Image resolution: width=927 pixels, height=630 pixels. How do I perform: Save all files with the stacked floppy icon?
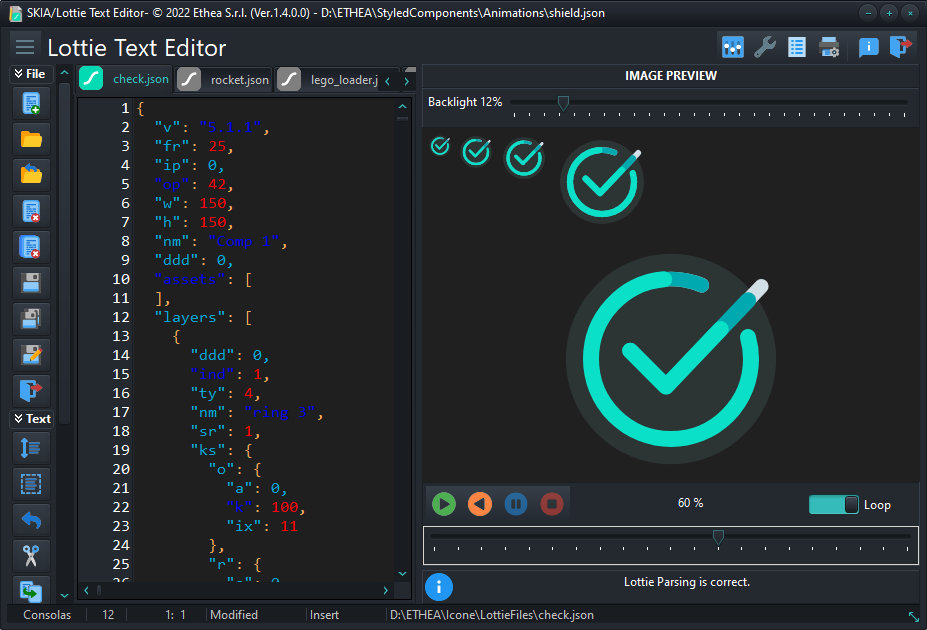click(31, 319)
